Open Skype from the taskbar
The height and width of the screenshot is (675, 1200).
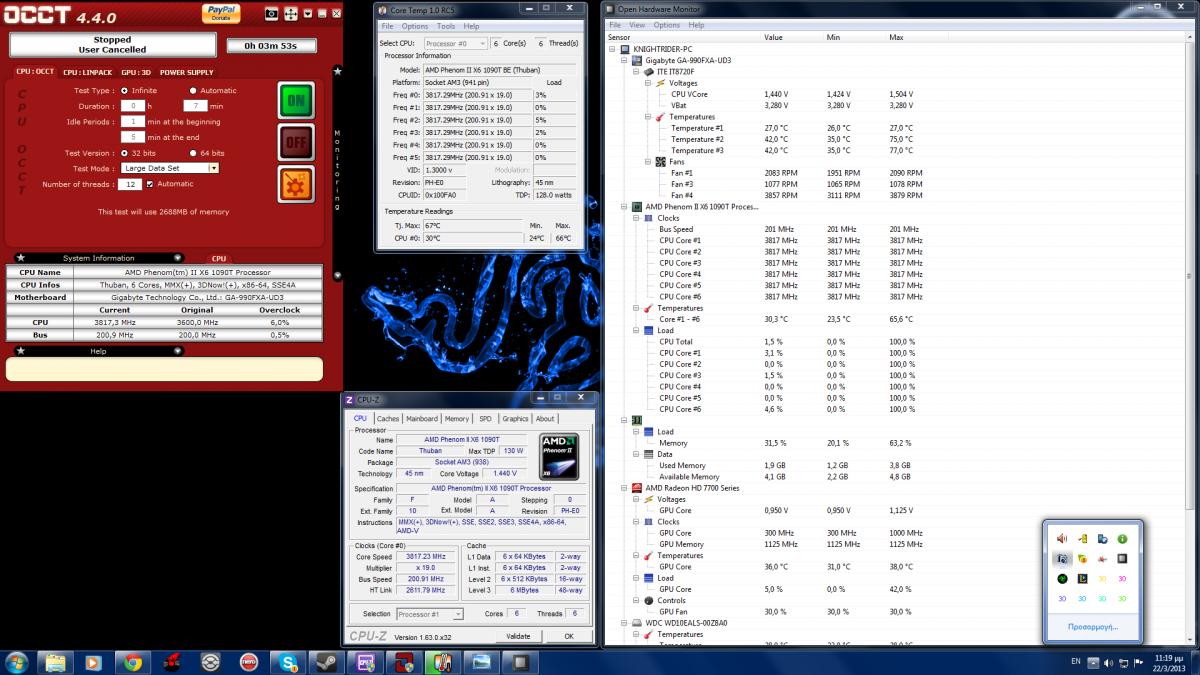pyautogui.click(x=288, y=661)
